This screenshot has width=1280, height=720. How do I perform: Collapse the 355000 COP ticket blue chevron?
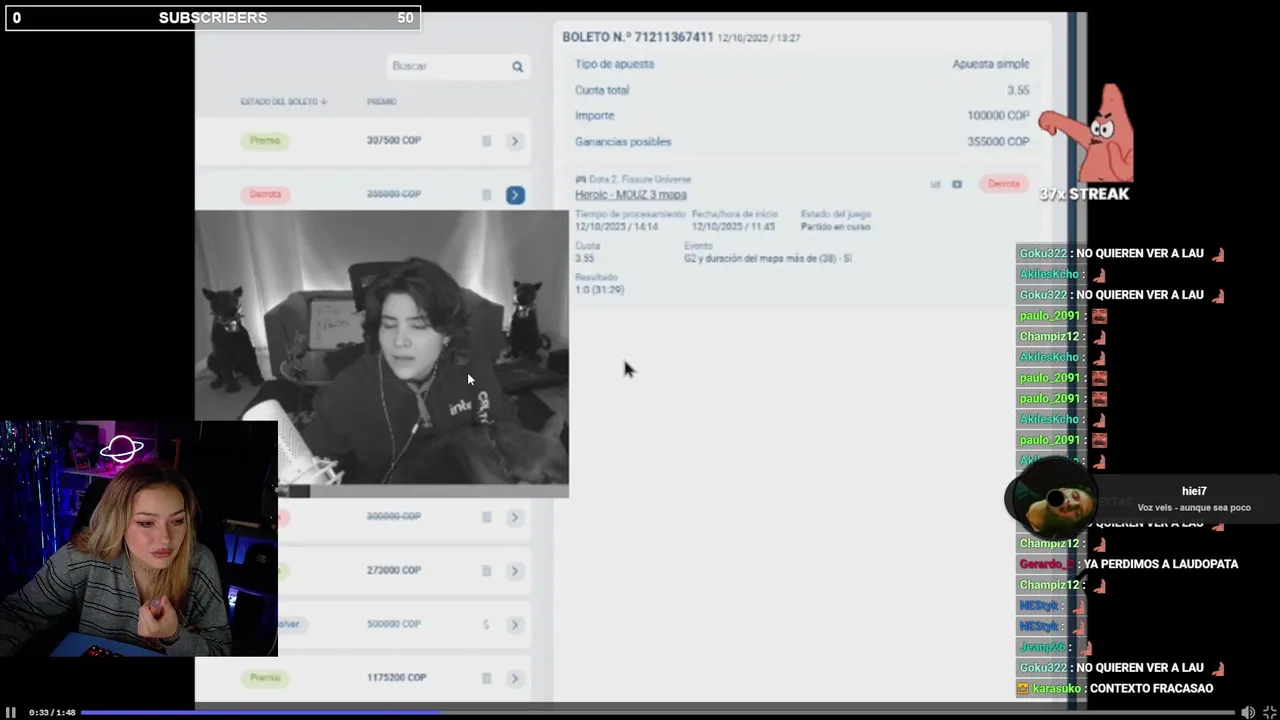[x=515, y=195]
